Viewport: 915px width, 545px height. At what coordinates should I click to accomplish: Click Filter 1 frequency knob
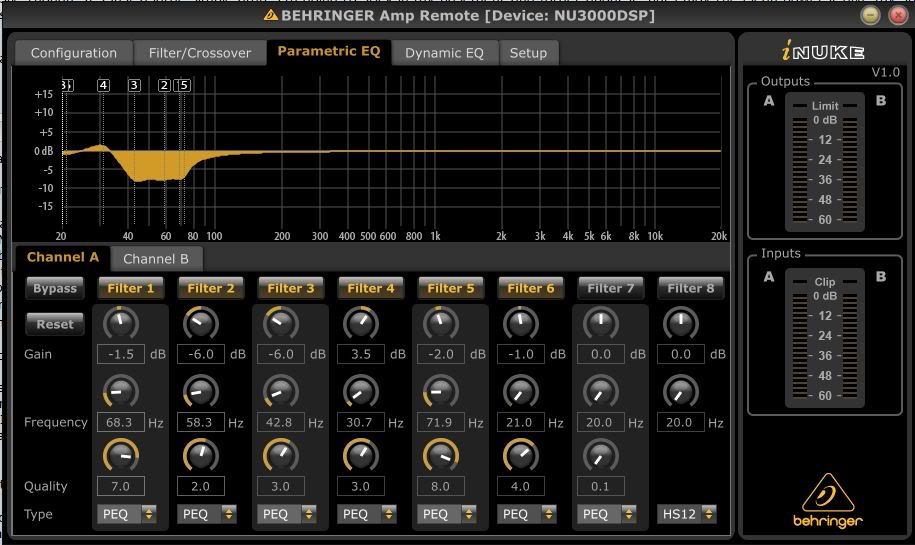[121, 392]
